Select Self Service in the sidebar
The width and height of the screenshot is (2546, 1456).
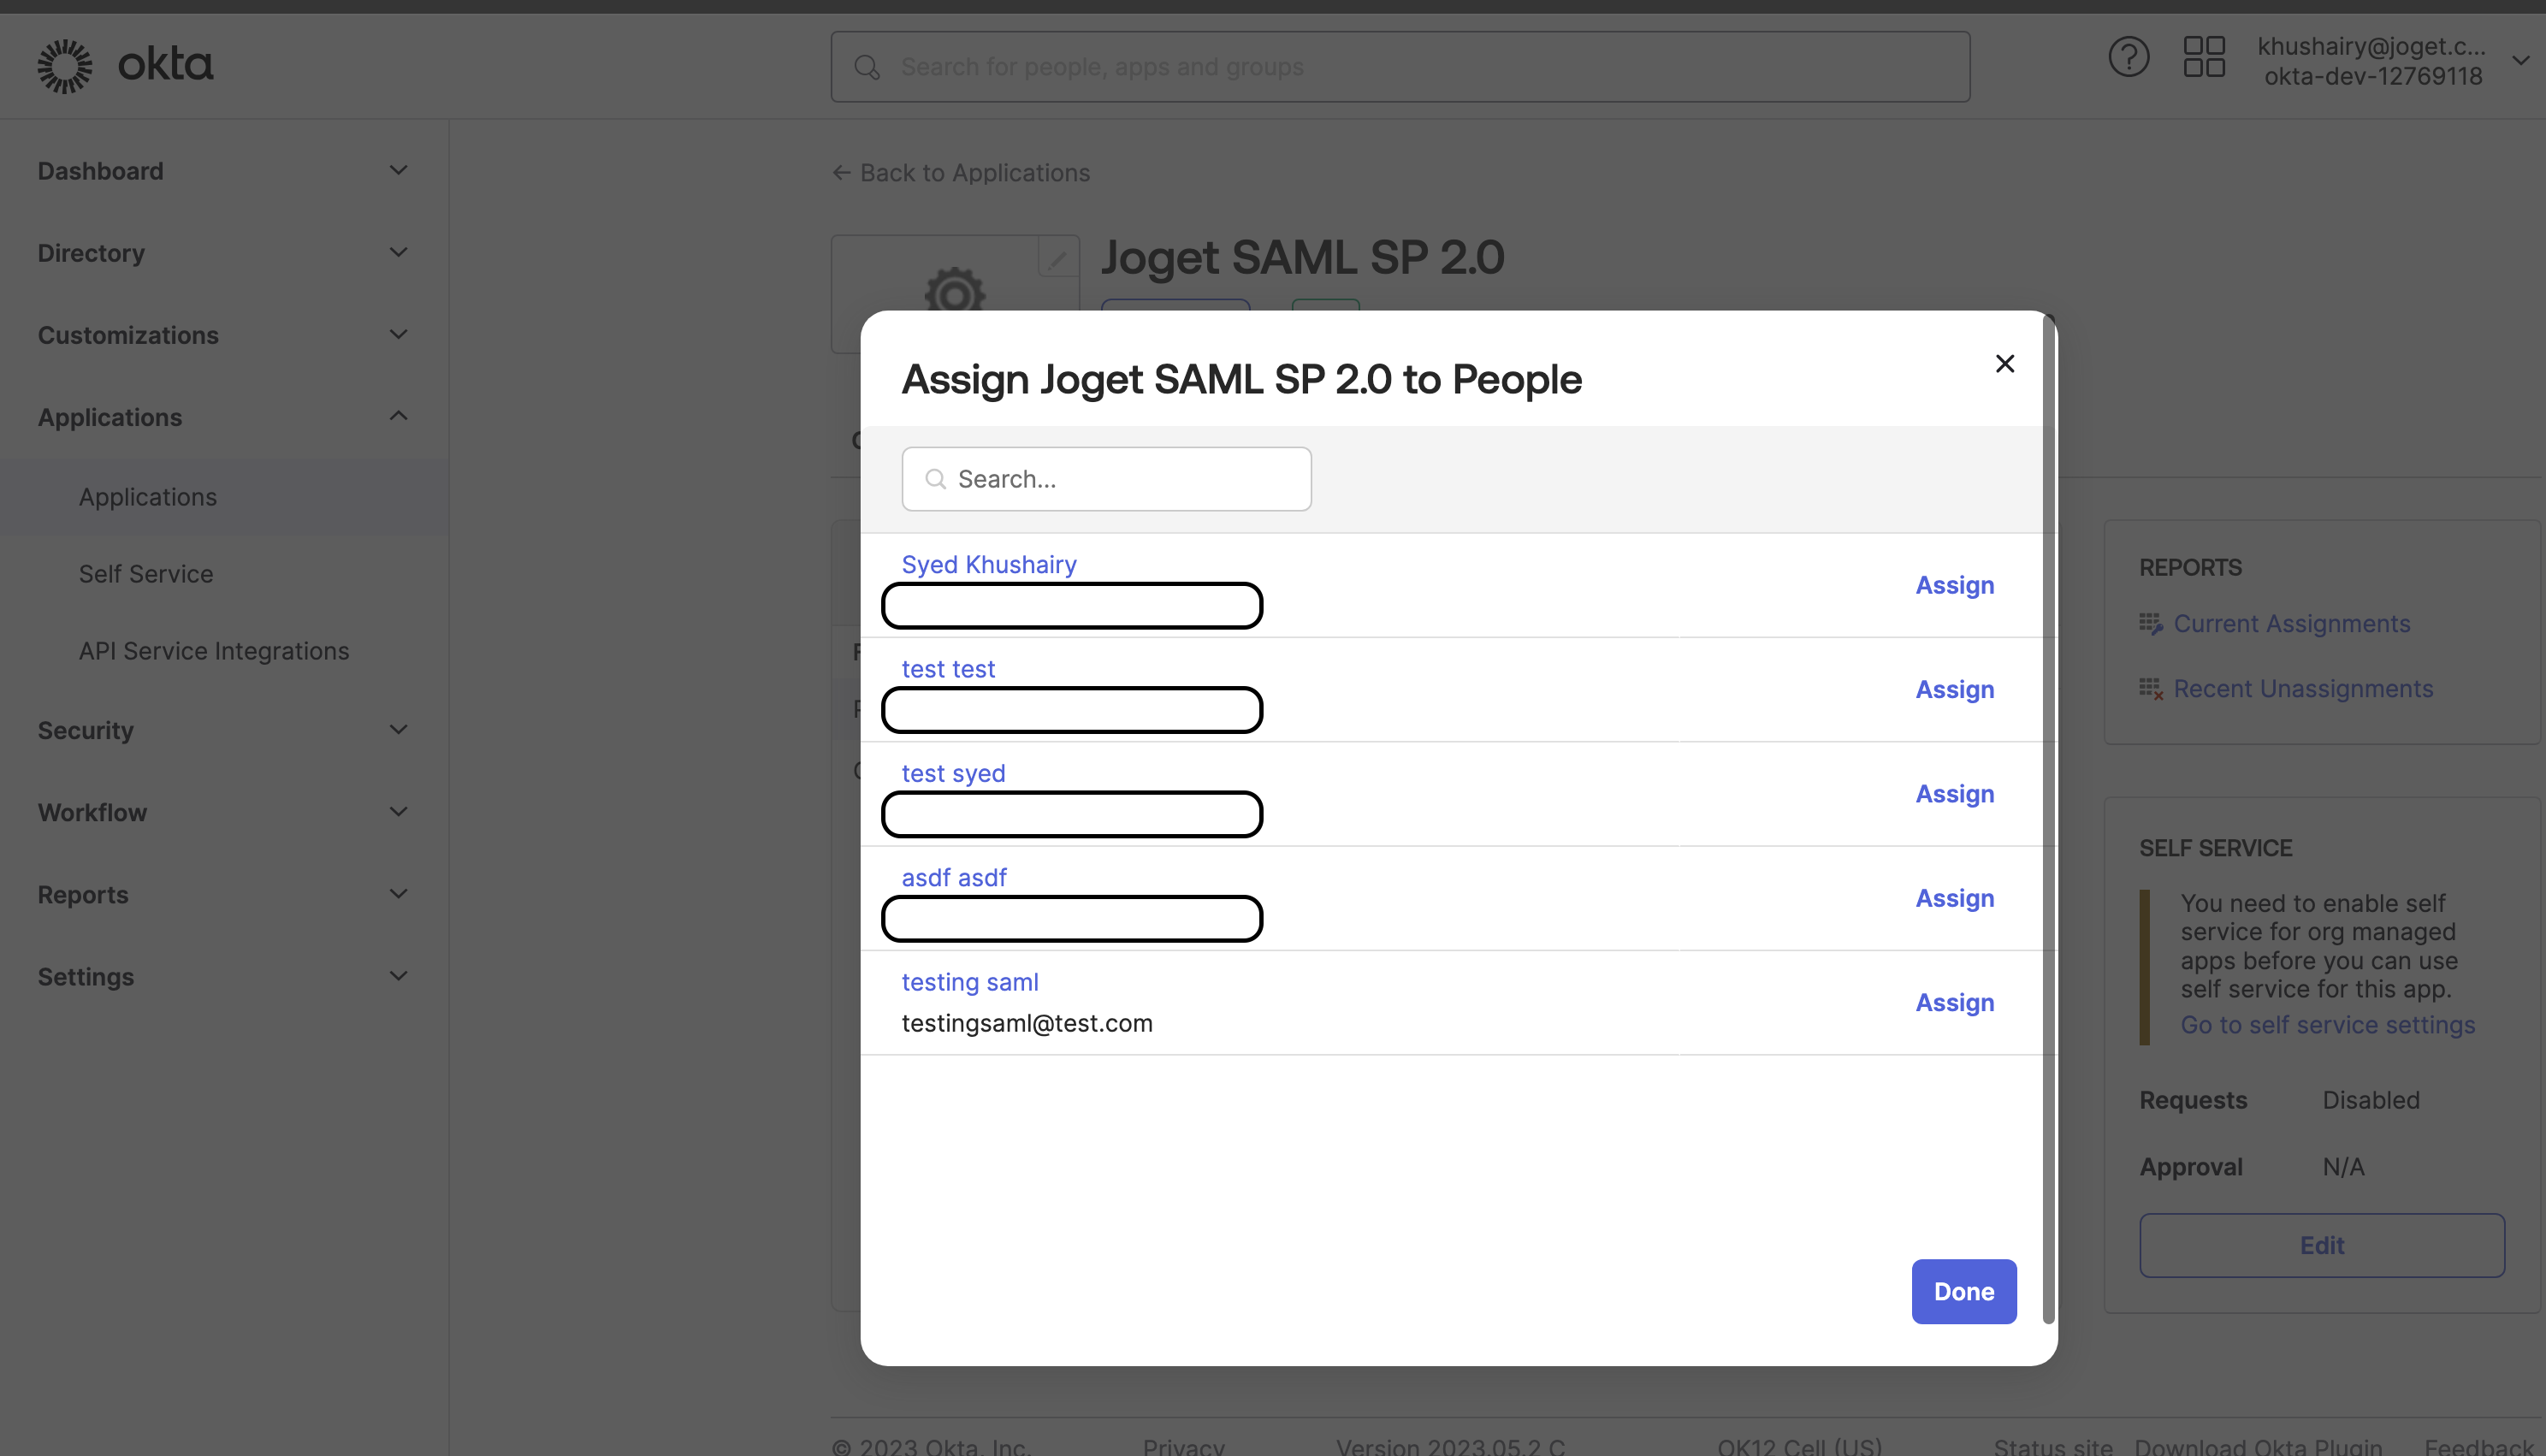point(146,574)
